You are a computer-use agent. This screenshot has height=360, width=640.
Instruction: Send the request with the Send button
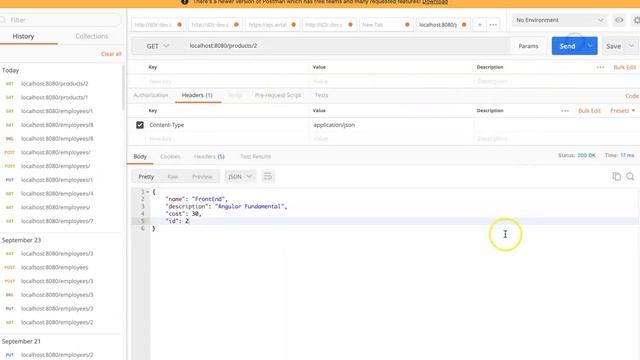pyautogui.click(x=568, y=46)
